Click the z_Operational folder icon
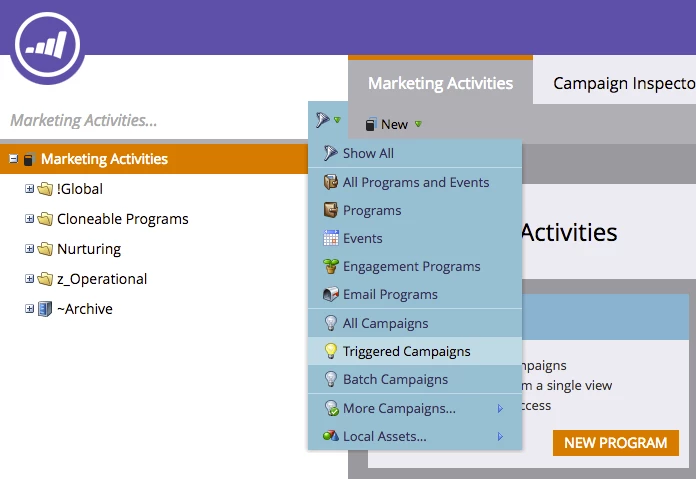Screen dimensions: 696x479 point(45,278)
